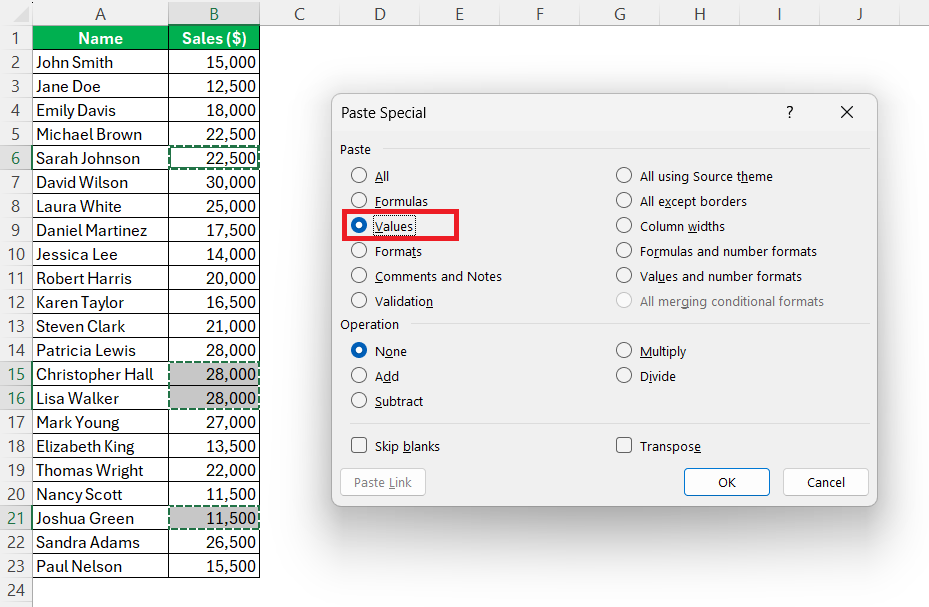The width and height of the screenshot is (929, 607).
Task: Select column G header
Action: (620, 14)
